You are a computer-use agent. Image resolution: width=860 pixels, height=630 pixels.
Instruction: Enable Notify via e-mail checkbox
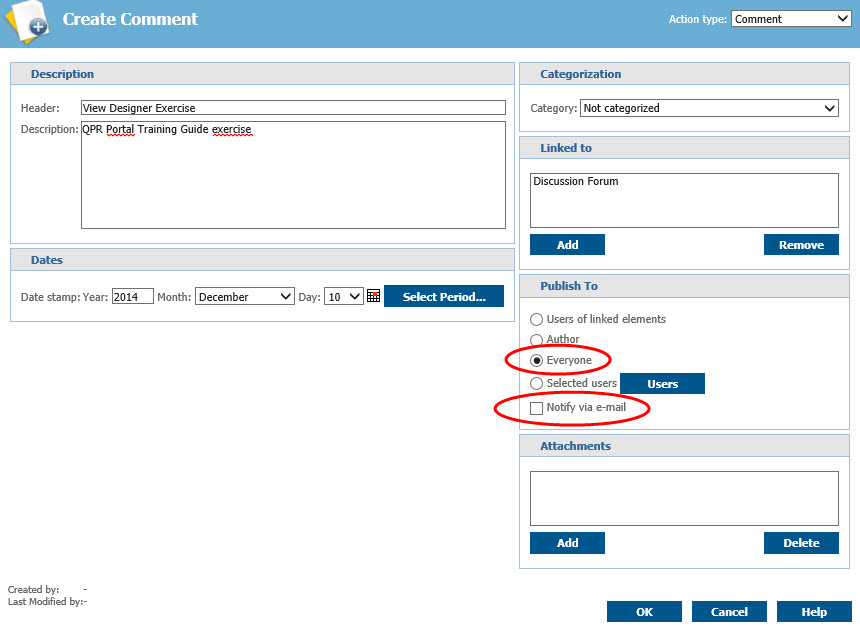click(x=537, y=408)
